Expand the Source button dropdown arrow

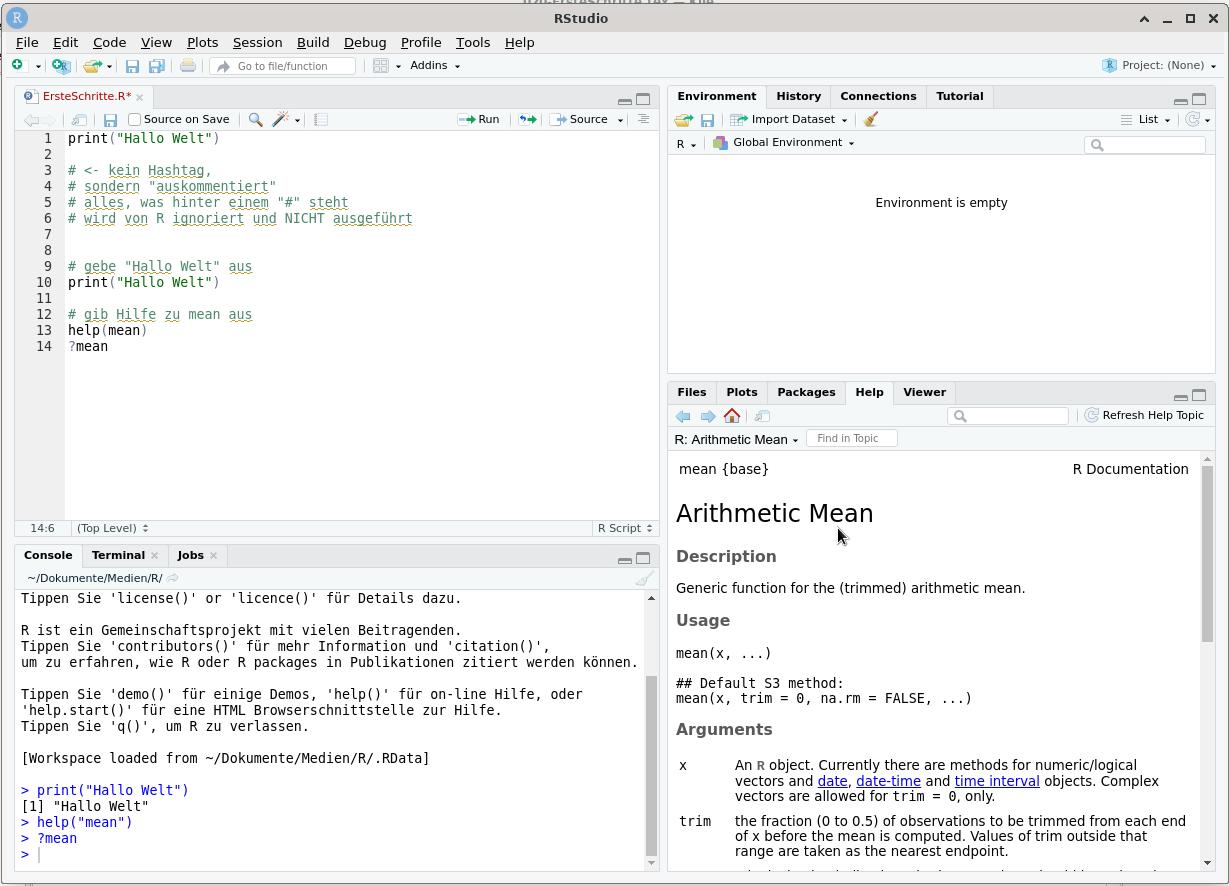(620, 120)
